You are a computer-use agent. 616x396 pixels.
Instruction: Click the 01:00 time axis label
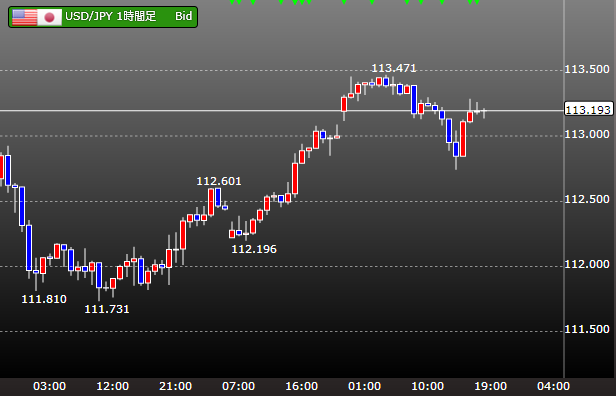pyautogui.click(x=365, y=386)
